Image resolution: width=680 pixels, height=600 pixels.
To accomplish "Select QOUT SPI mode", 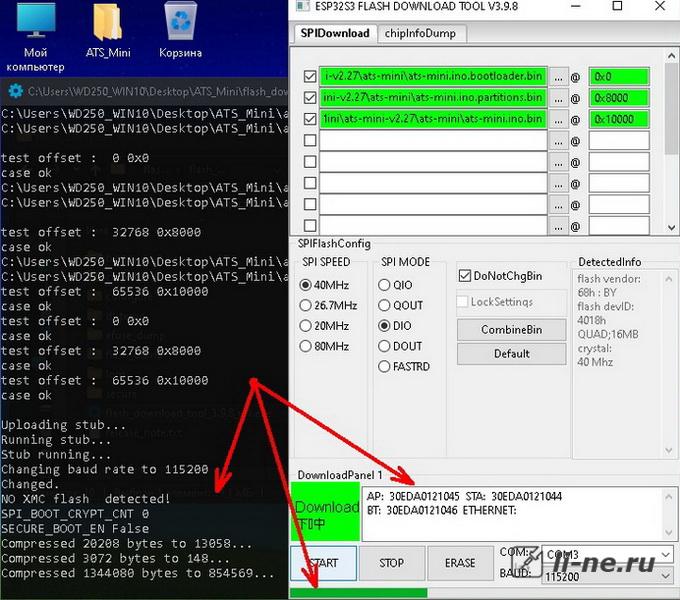I will click(x=384, y=305).
